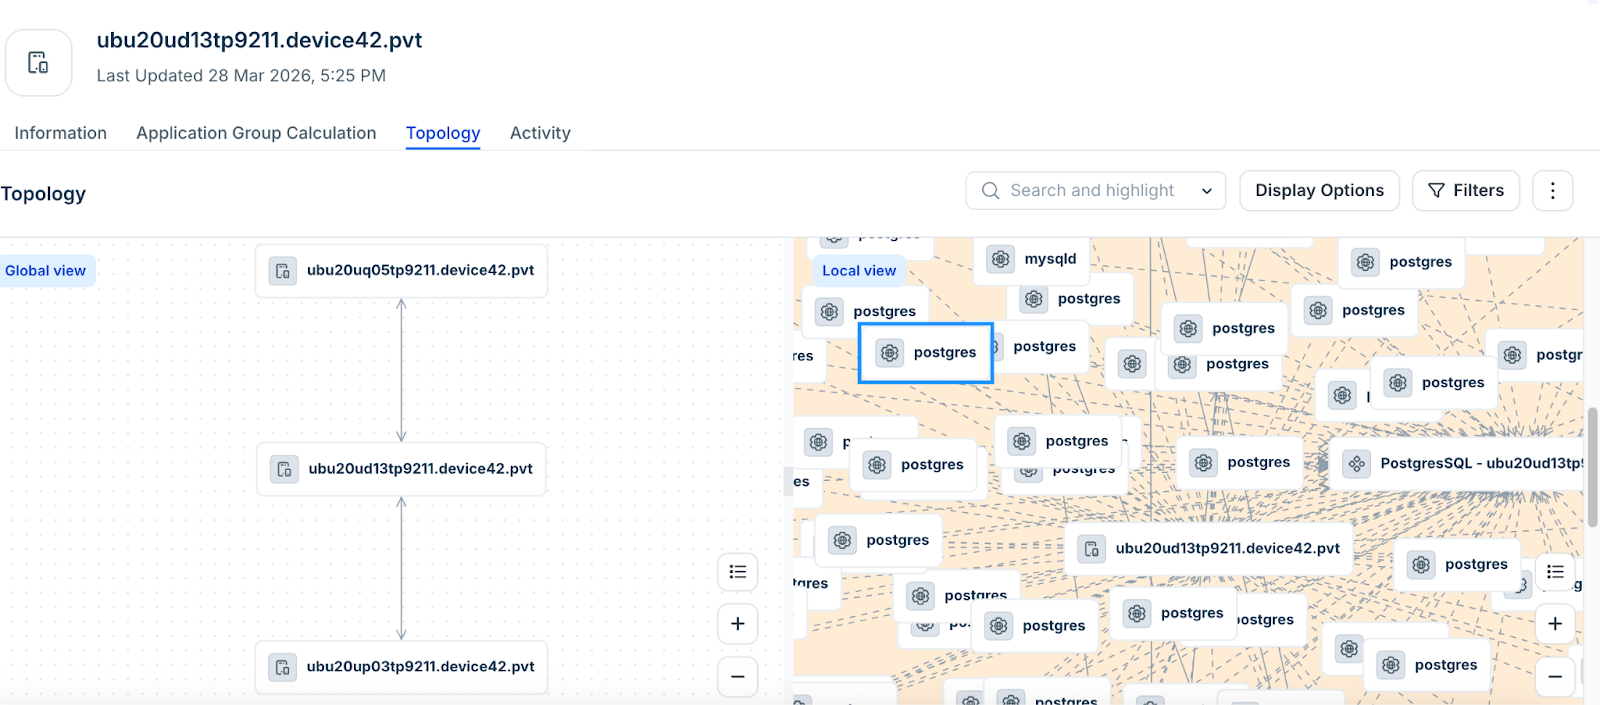1600x705 pixels.
Task: Click the filter funnel icon
Action: pos(1436,190)
